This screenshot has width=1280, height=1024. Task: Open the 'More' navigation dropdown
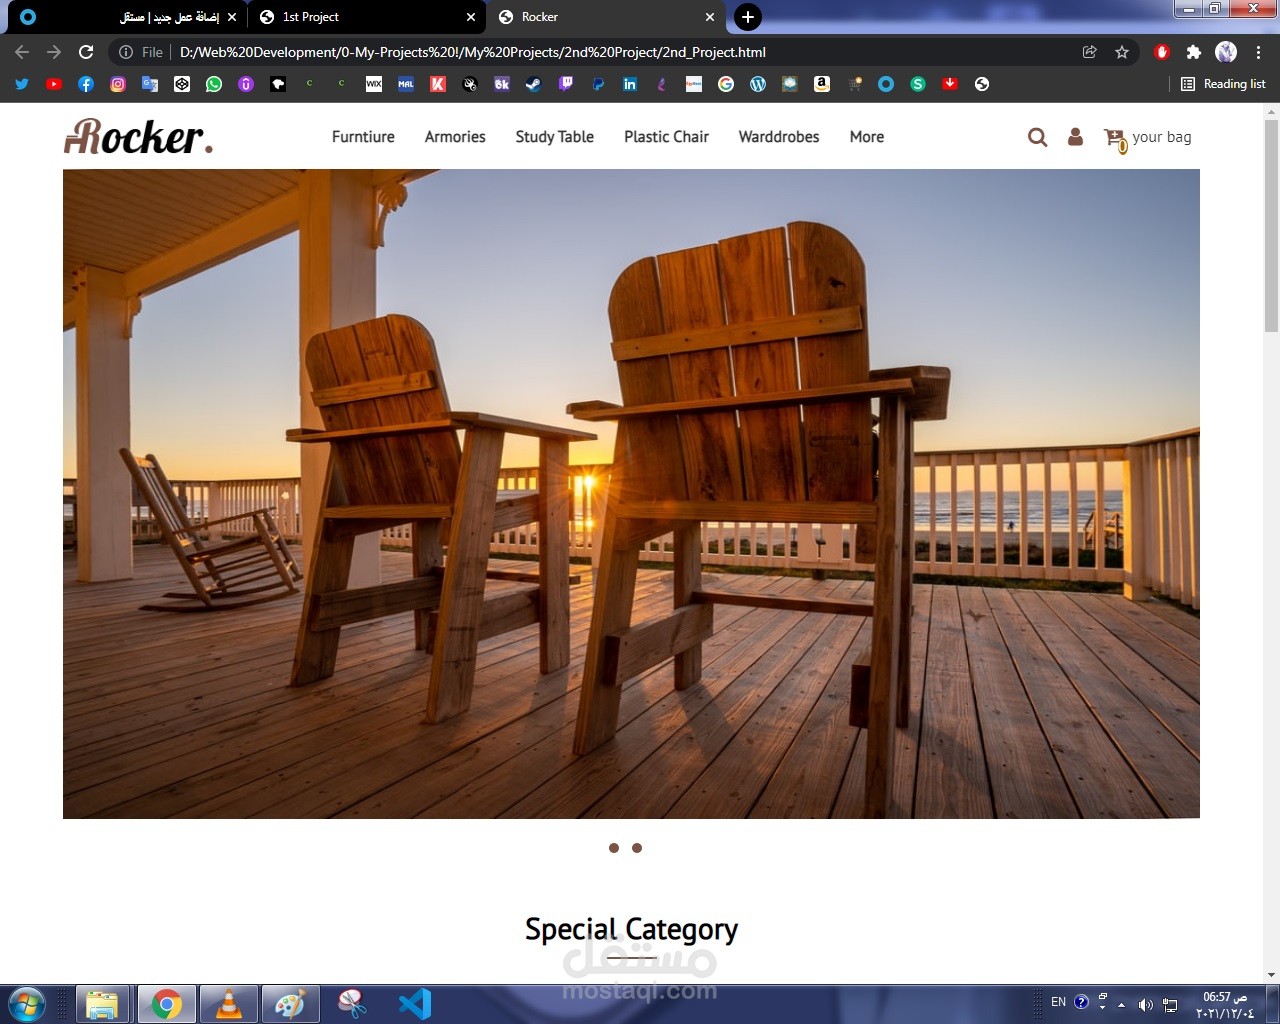pos(866,137)
